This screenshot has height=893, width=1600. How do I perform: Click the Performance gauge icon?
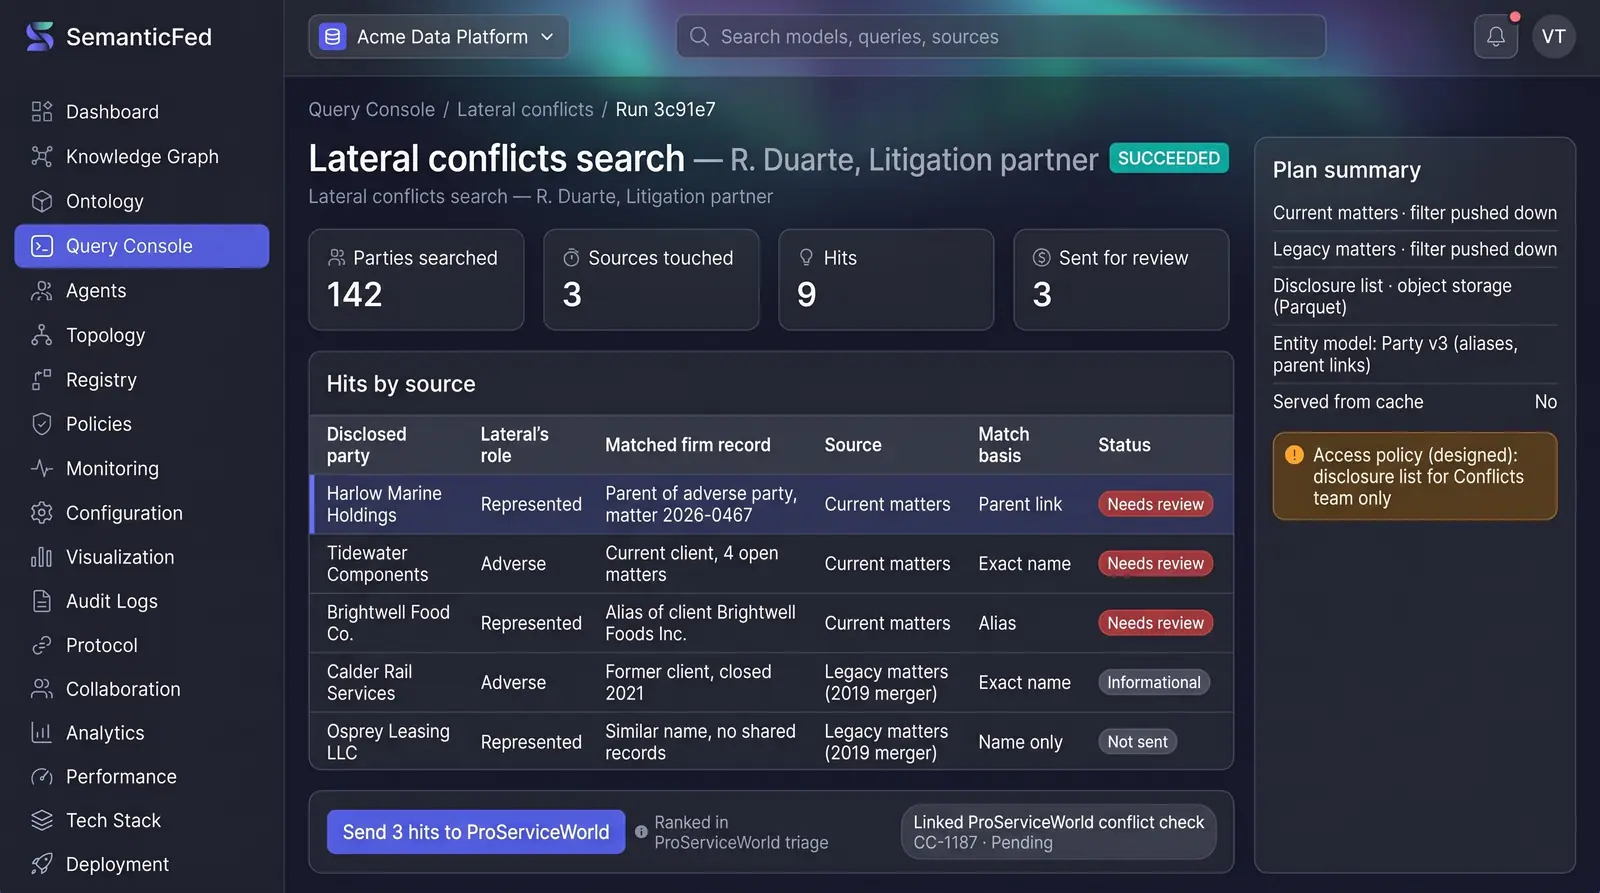[x=42, y=777]
